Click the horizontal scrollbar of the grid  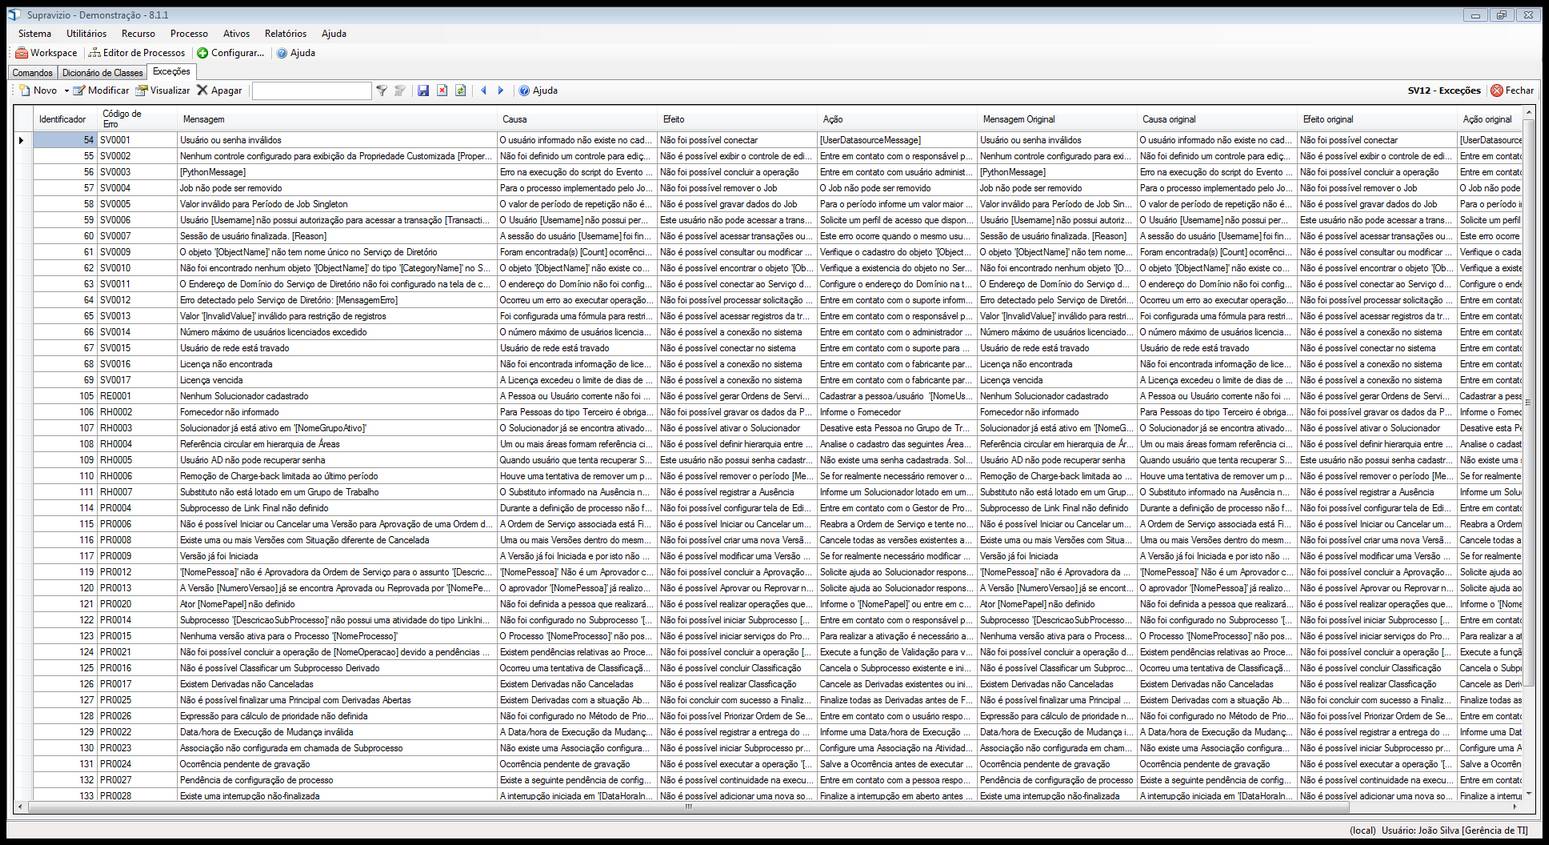(x=688, y=806)
